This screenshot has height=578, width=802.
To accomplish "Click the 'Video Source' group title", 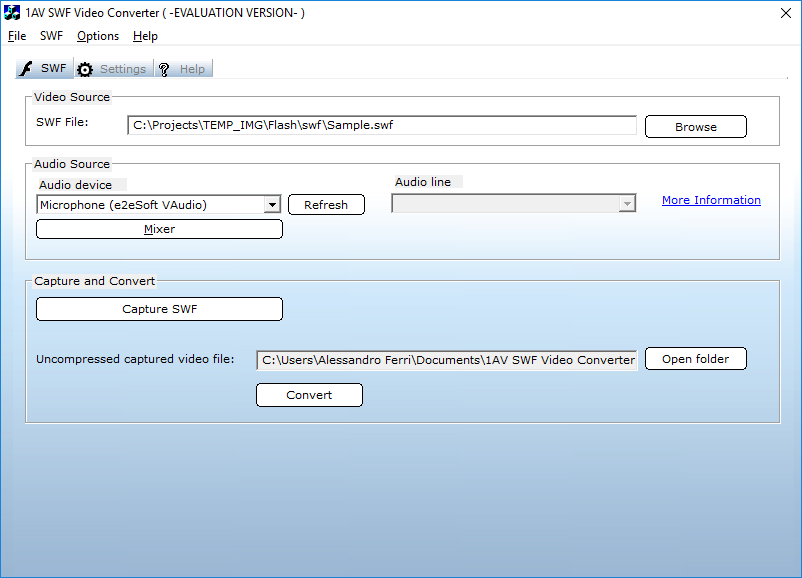I will (x=72, y=97).
